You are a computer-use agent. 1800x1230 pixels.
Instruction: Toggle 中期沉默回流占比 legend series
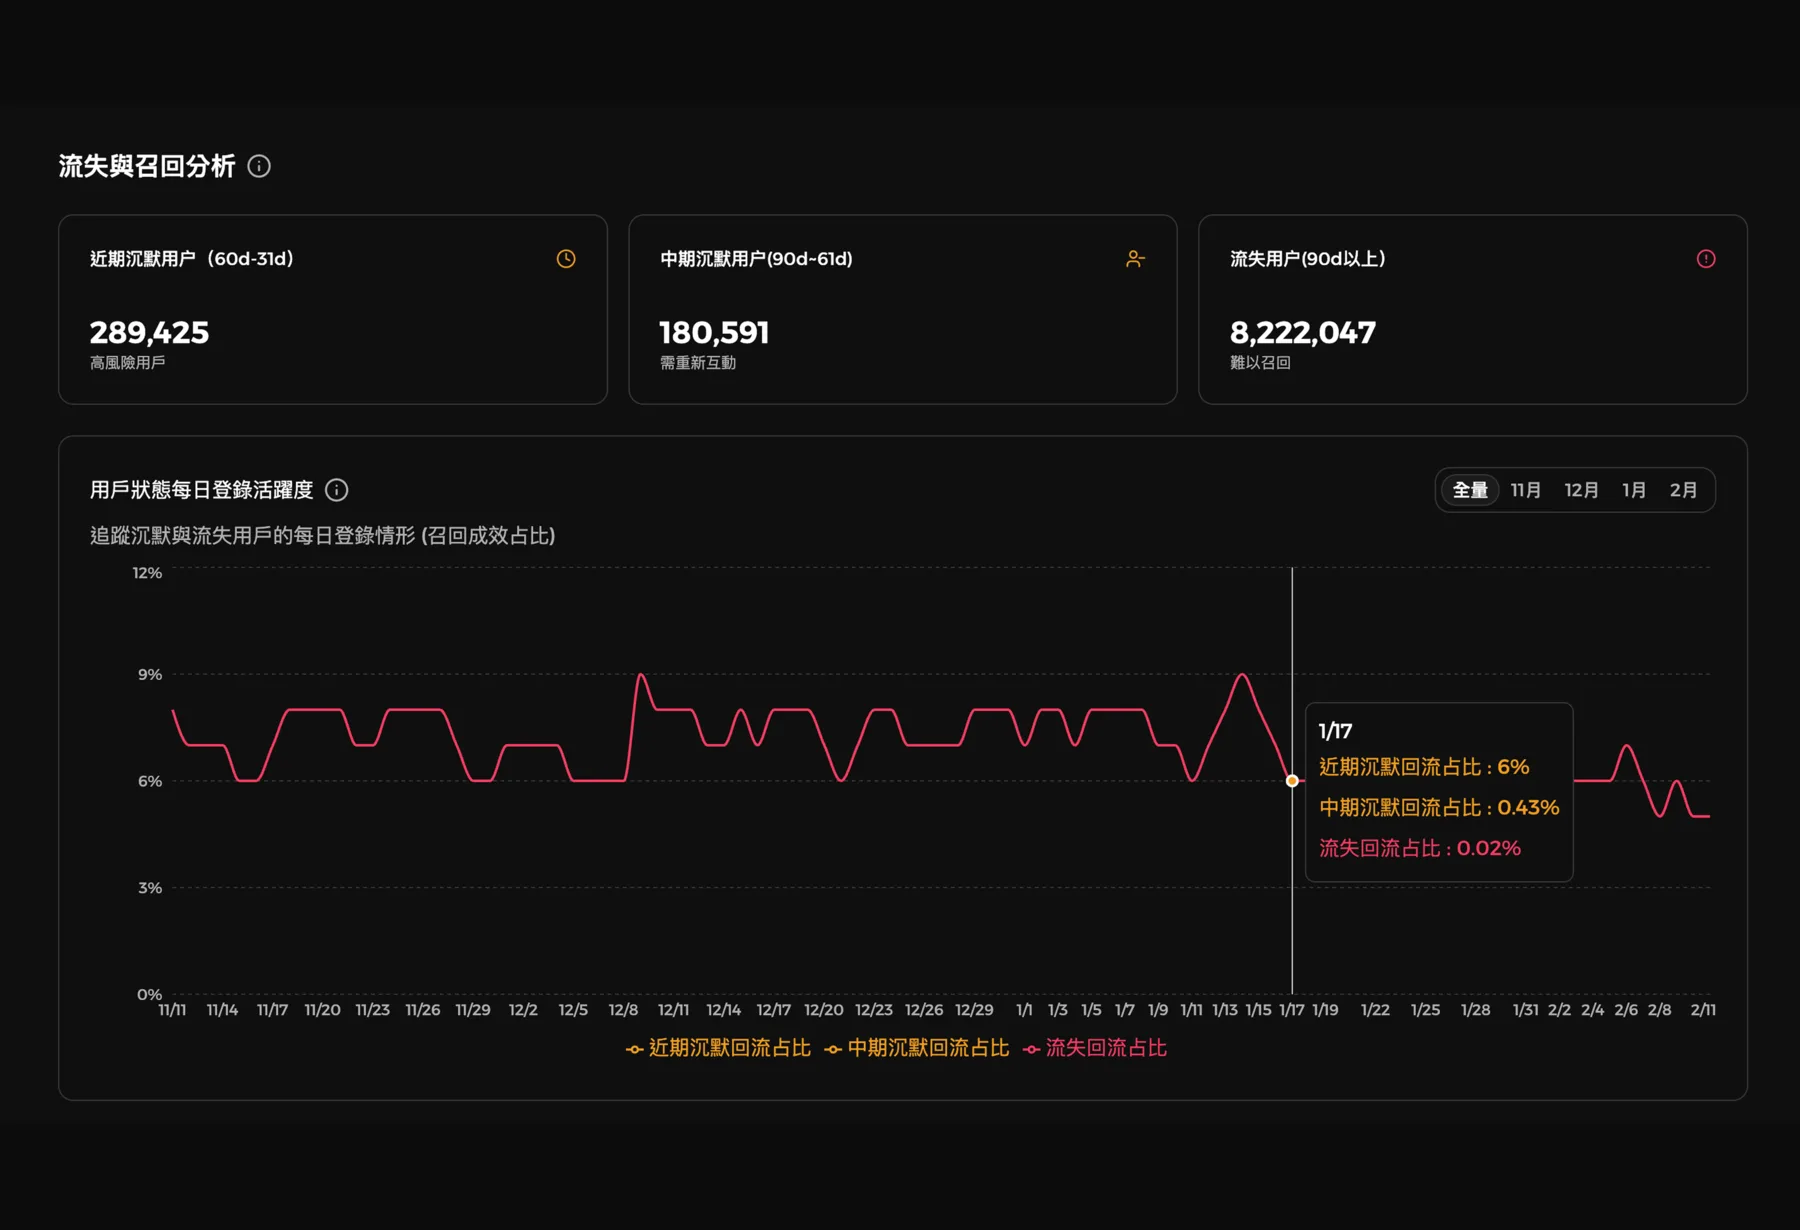click(917, 1048)
